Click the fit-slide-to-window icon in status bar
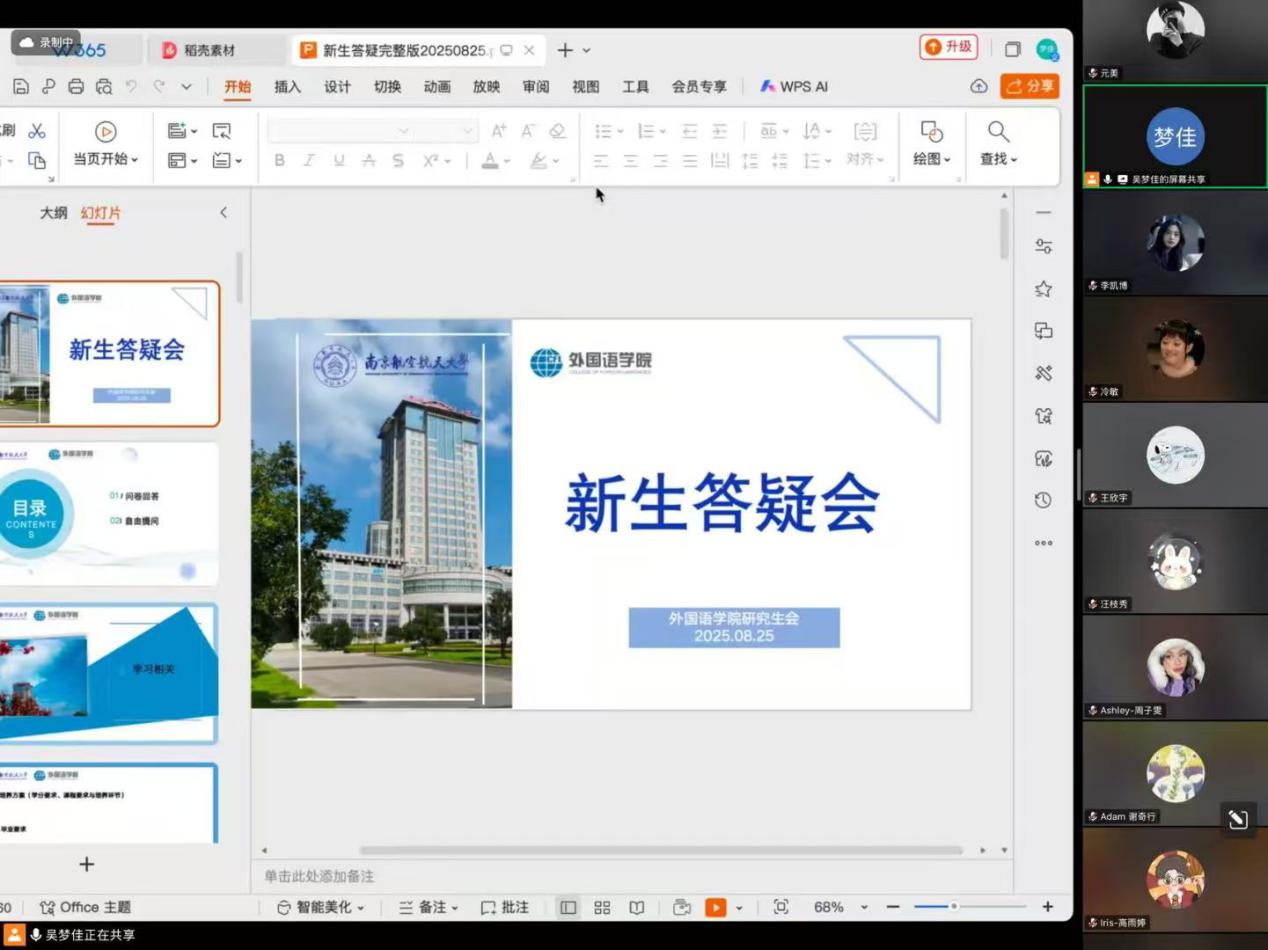This screenshot has width=1268, height=950. [781, 907]
